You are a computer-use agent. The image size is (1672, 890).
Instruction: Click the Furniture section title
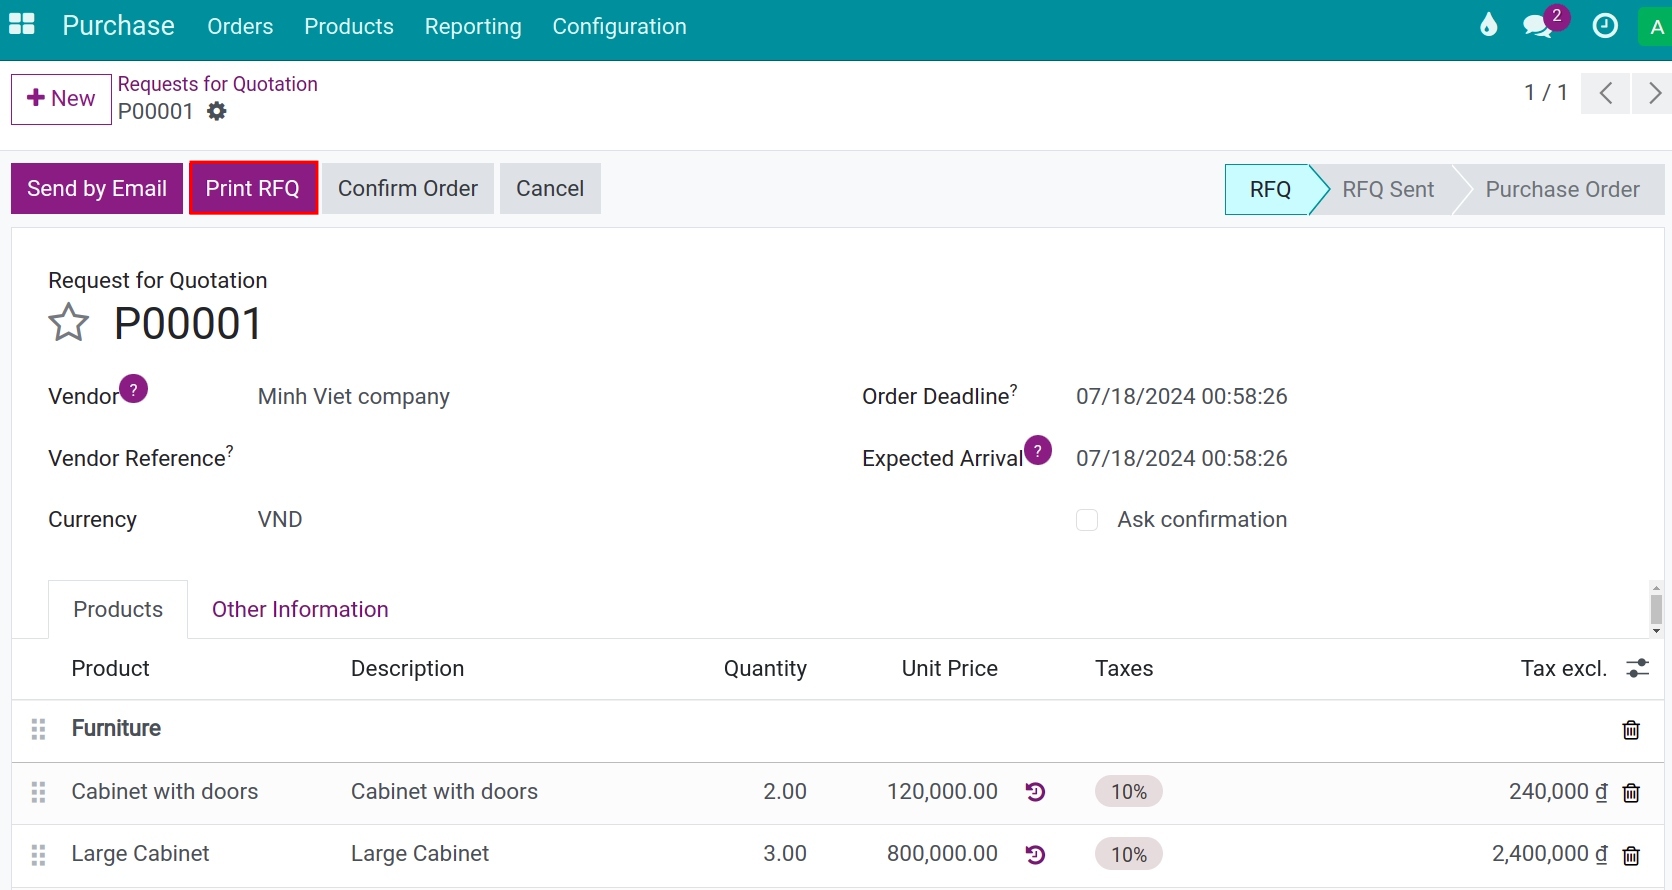[116, 728]
